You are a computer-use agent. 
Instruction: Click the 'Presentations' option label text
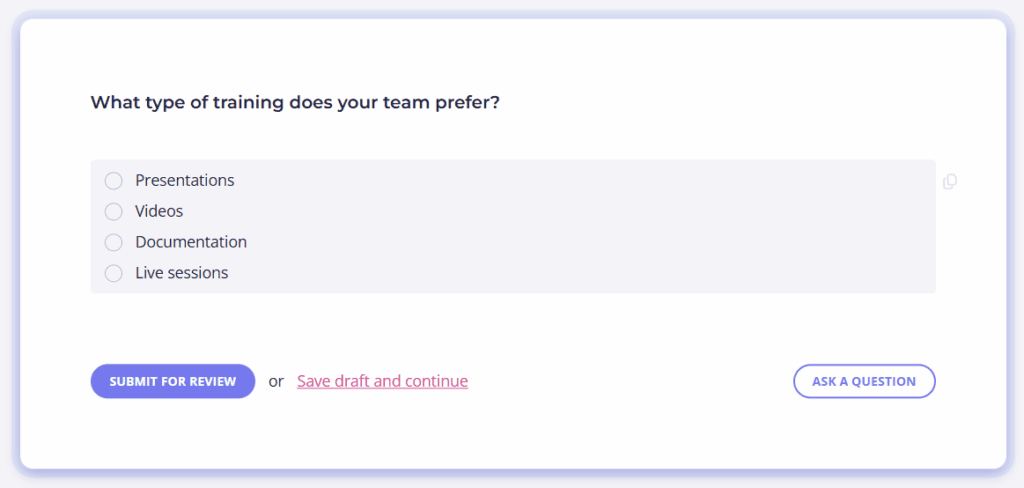pos(185,180)
